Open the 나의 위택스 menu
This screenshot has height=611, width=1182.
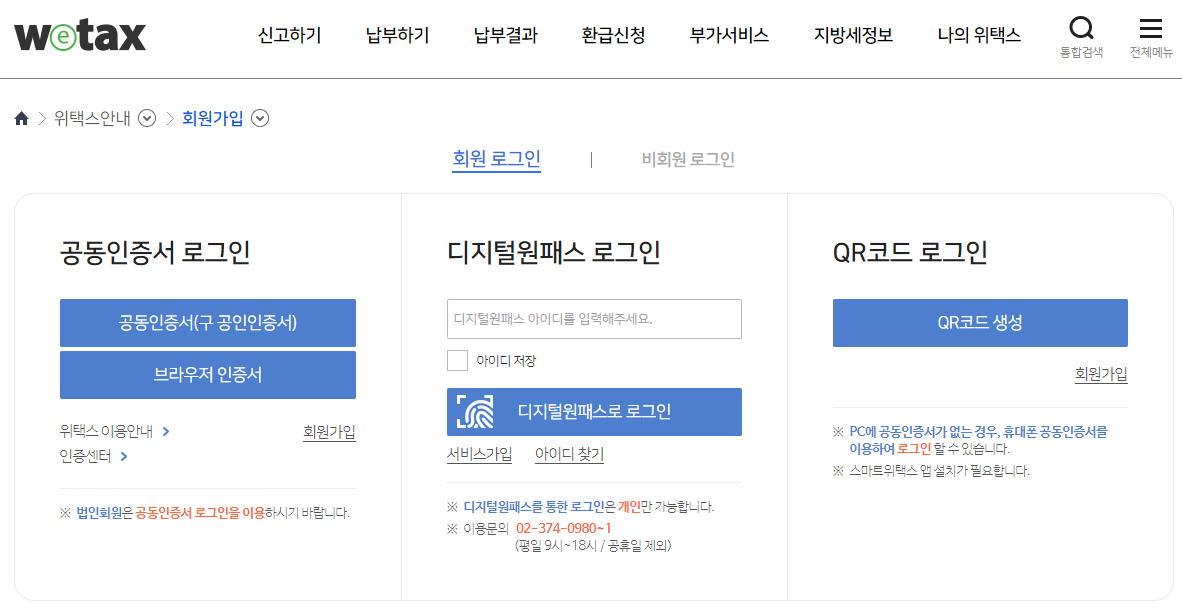tap(979, 35)
